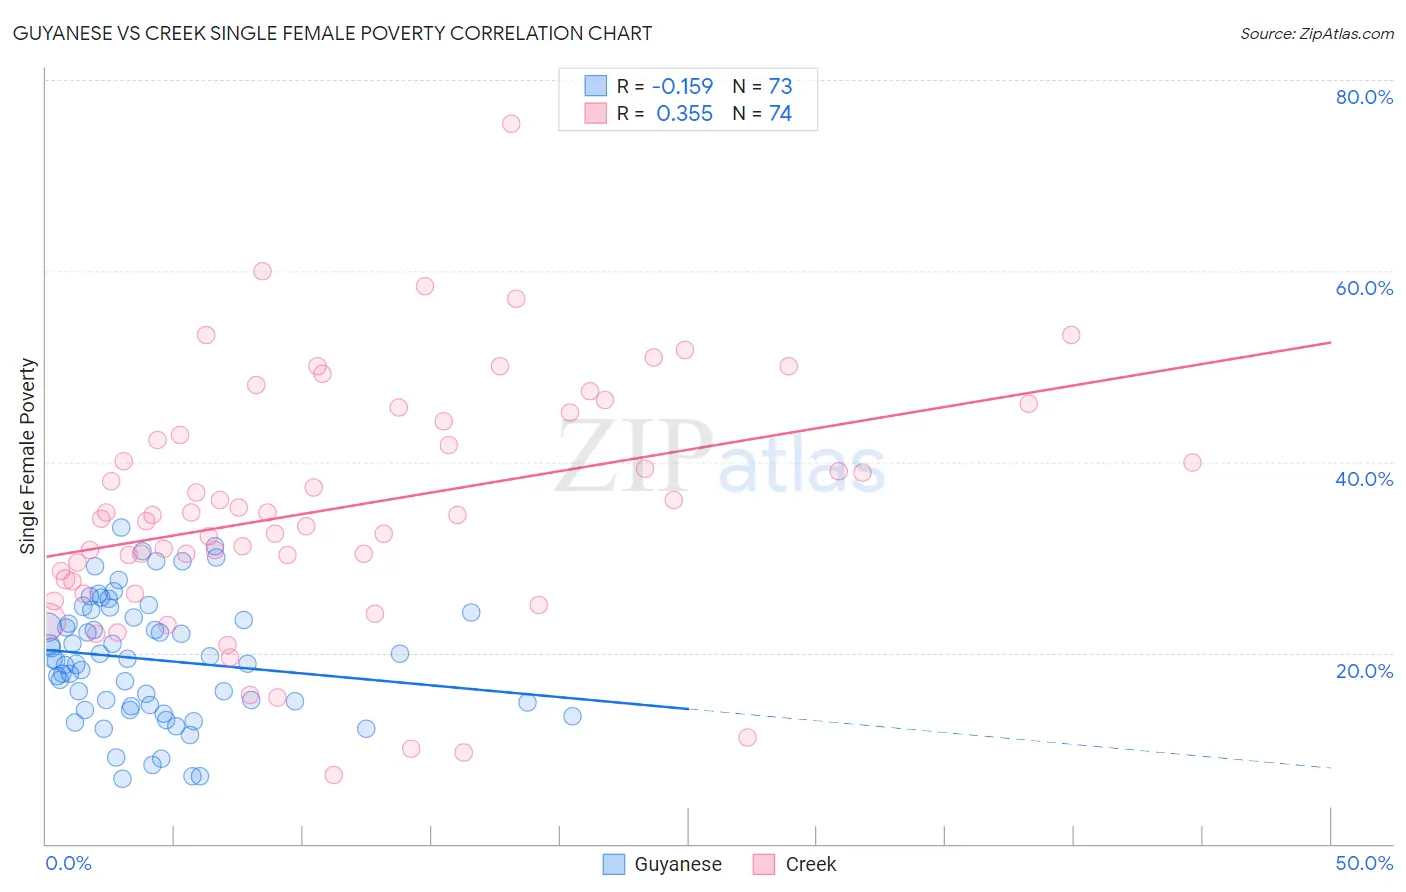Click the dashed blue extrapolation line
1406x892 pixels.
click(x=1010, y=738)
